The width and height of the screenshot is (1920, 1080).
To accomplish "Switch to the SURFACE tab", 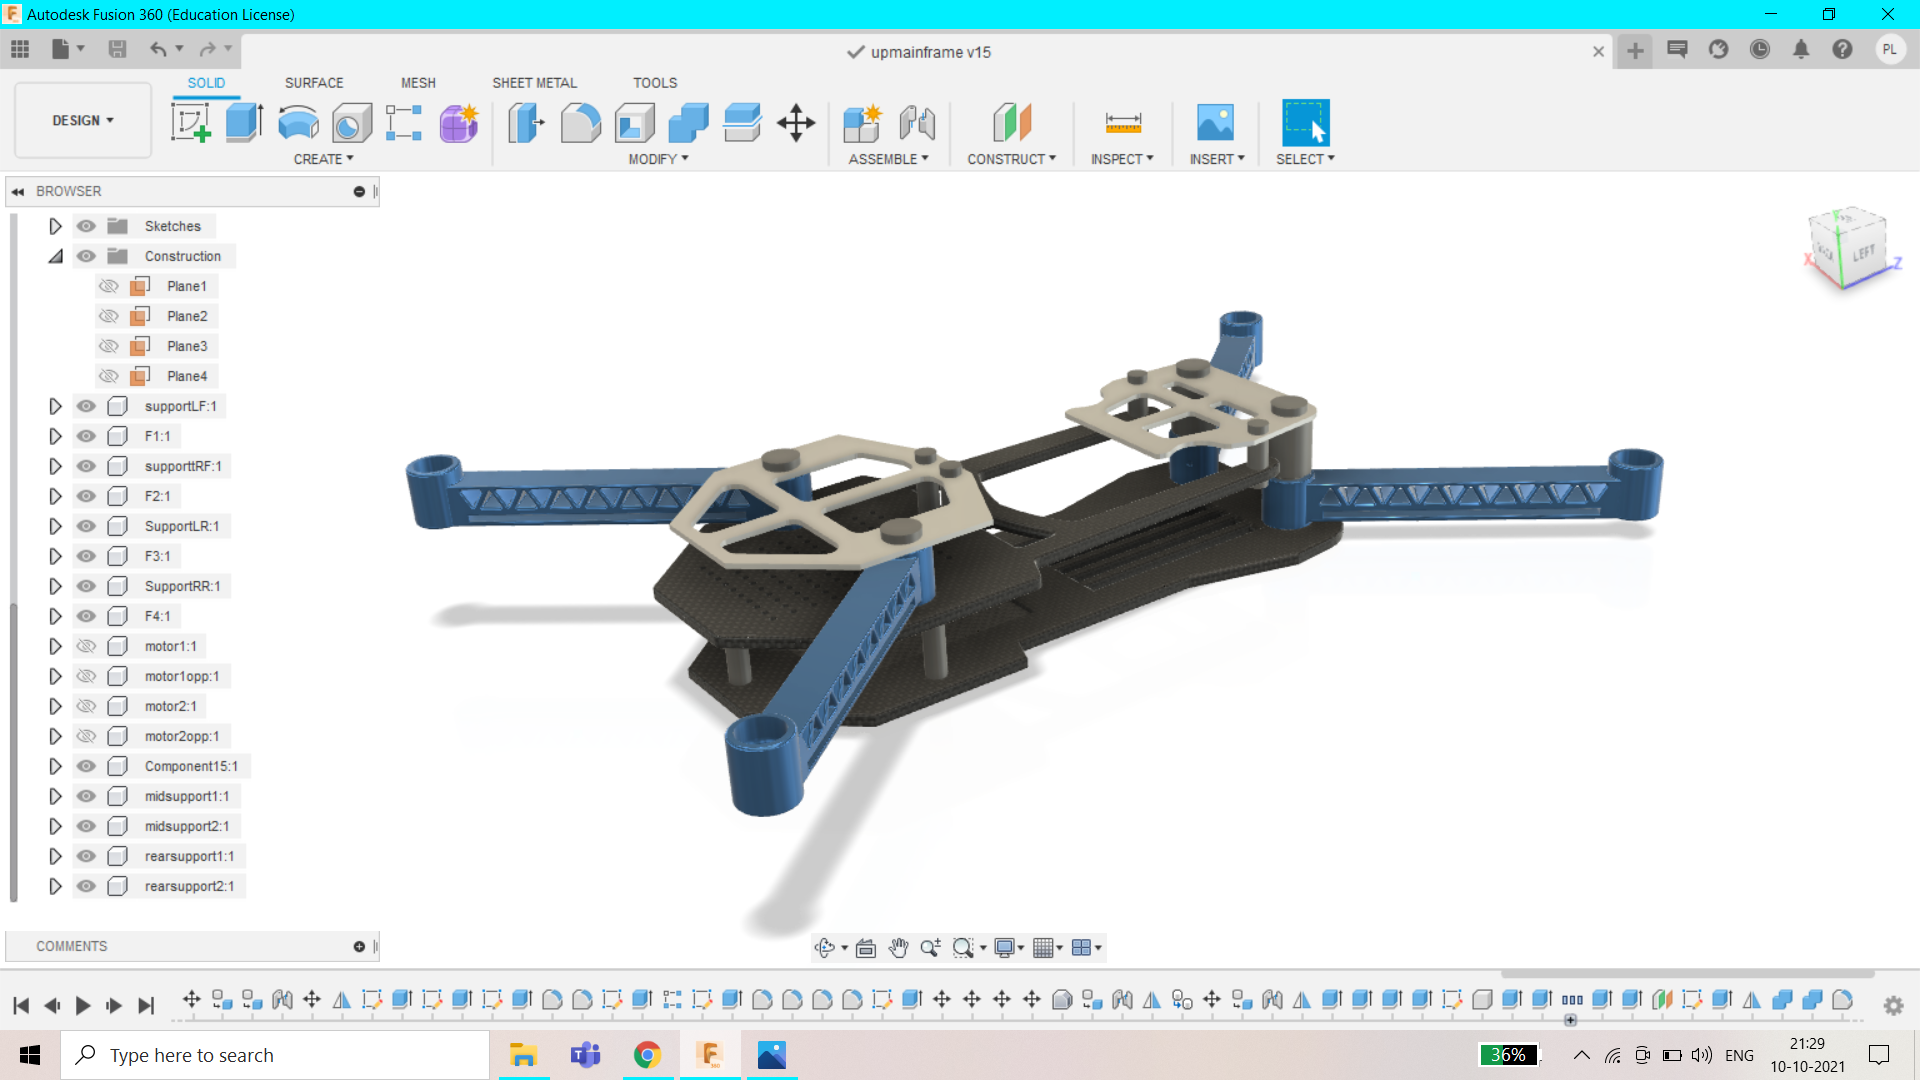I will pyautogui.click(x=313, y=83).
